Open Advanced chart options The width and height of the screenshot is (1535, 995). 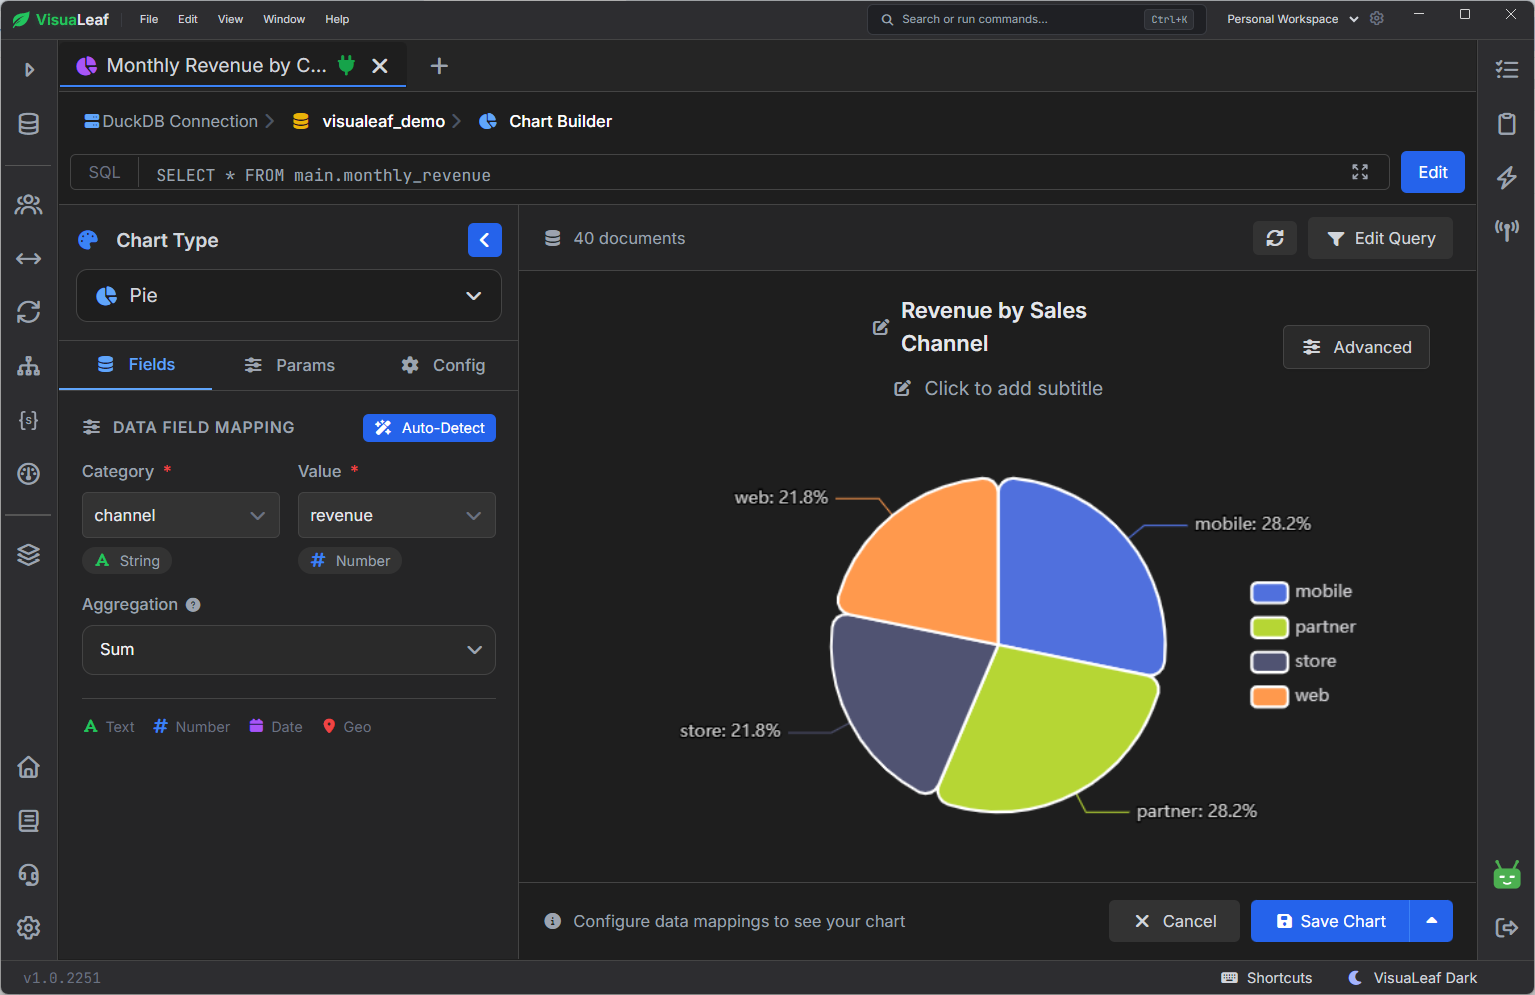point(1356,347)
